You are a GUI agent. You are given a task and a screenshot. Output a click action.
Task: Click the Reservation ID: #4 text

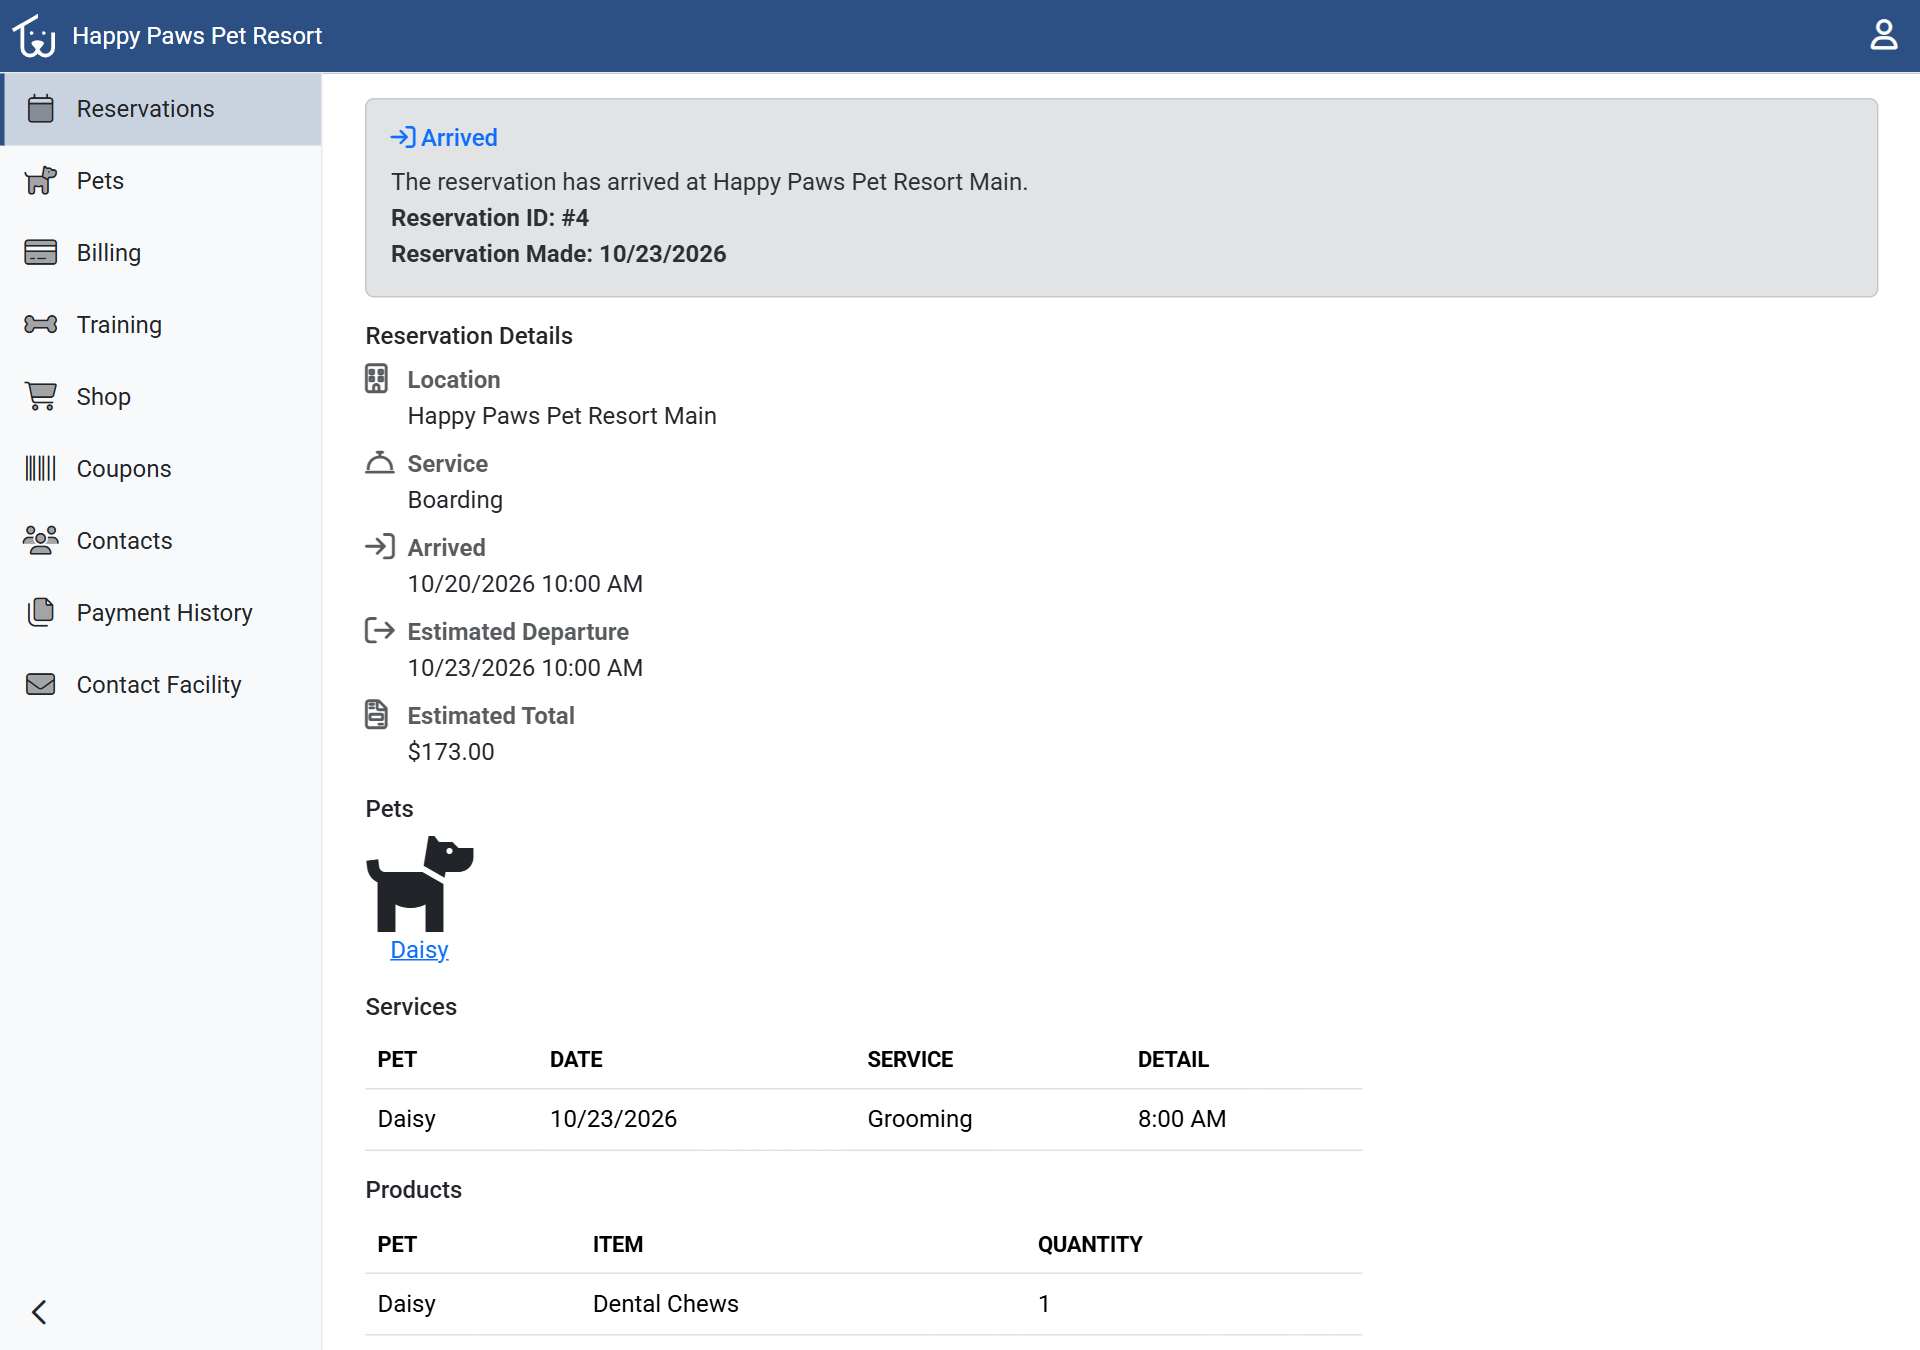coord(490,218)
